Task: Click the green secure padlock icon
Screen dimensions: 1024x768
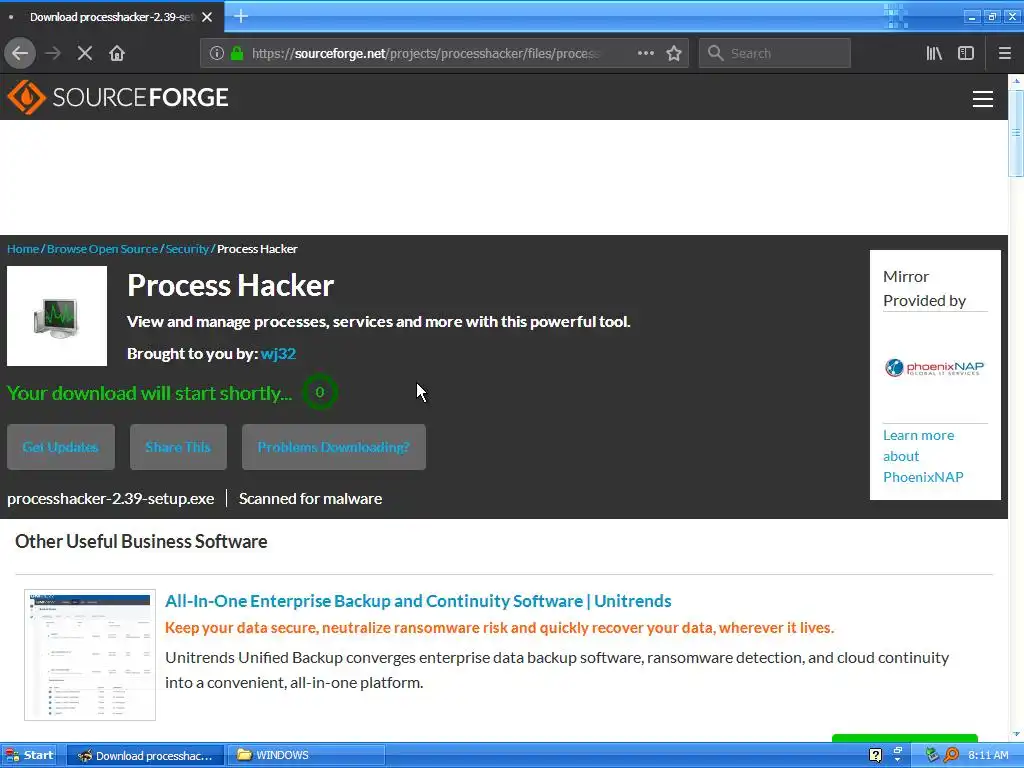Action: (x=237, y=53)
